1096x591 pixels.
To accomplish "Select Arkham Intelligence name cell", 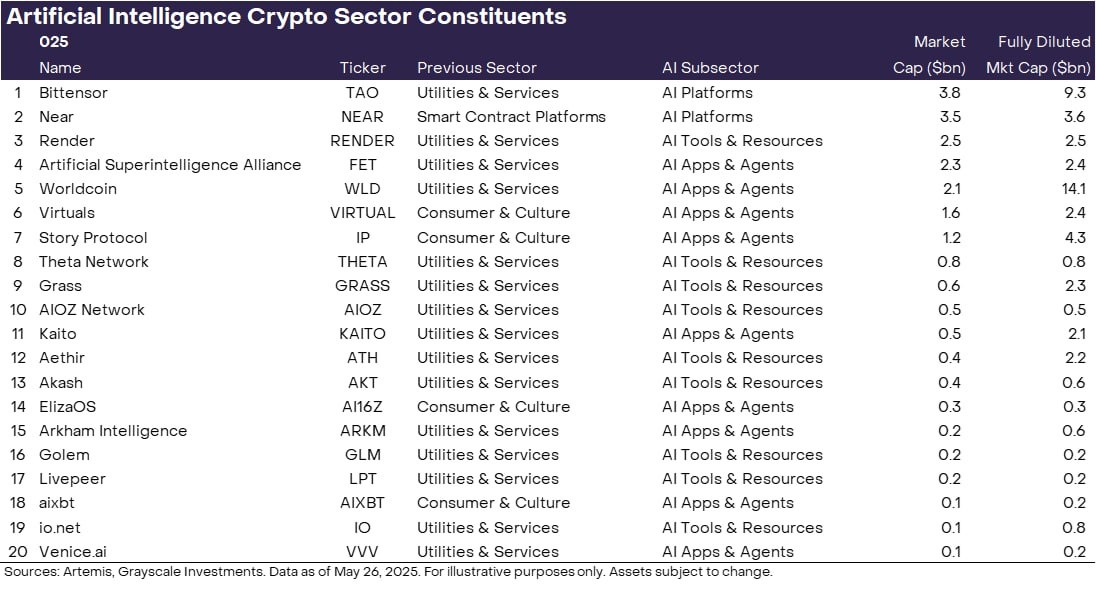I will [113, 431].
